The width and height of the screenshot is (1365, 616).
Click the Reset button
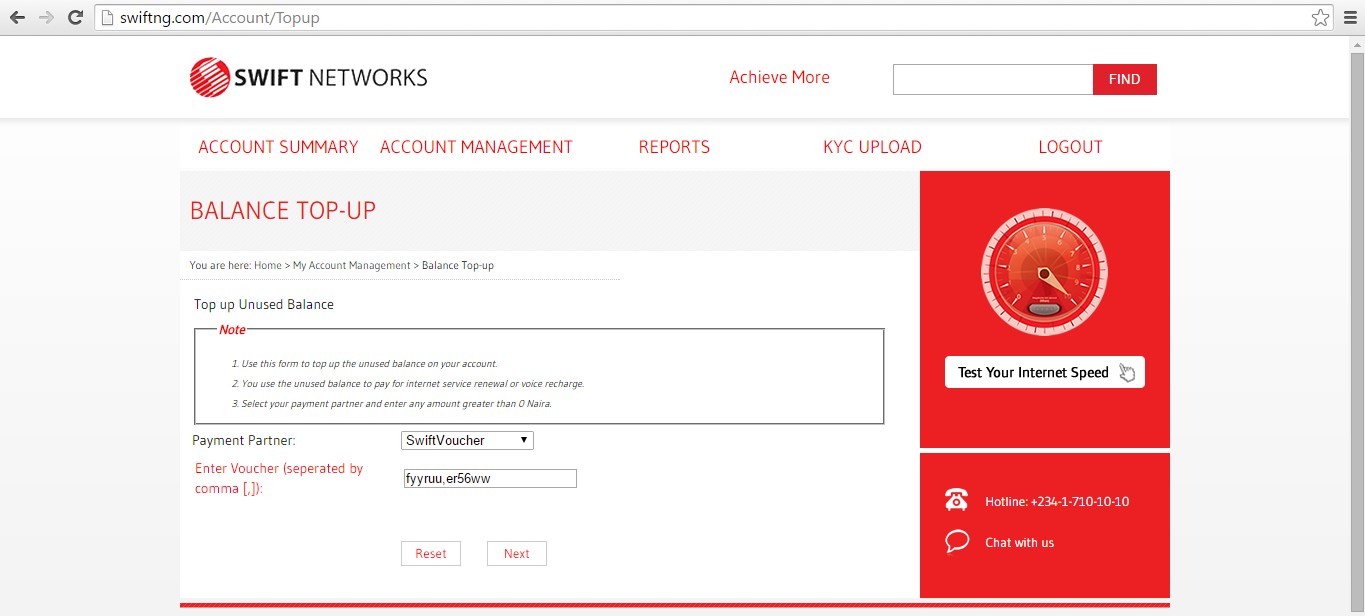coord(430,553)
